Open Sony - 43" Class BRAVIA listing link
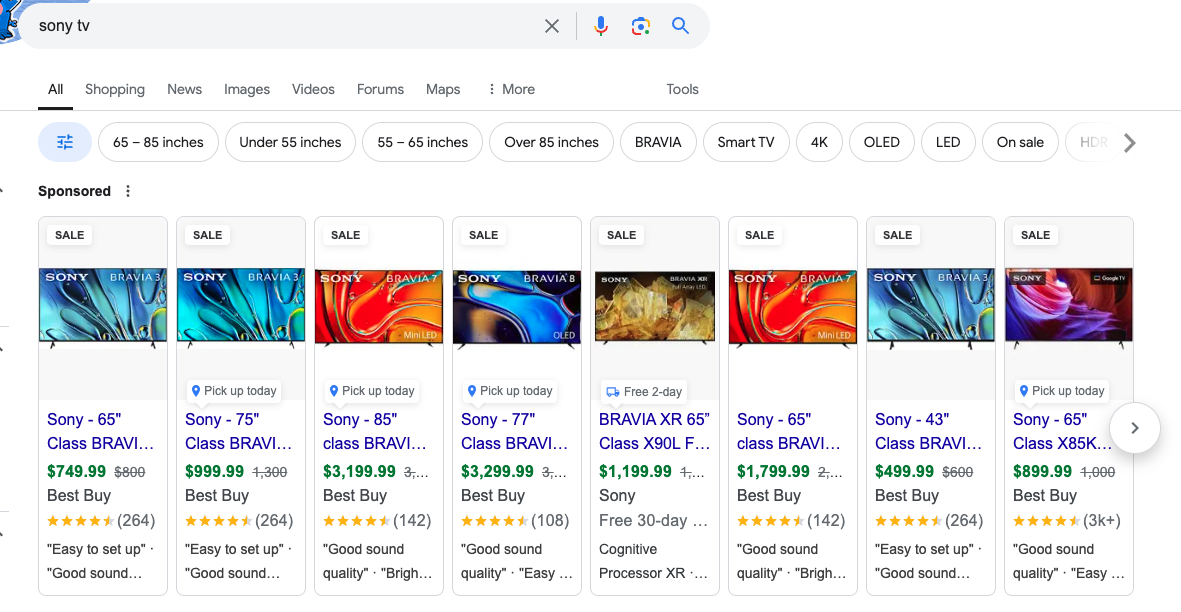The width and height of the screenshot is (1181, 612). pyautogui.click(x=928, y=431)
